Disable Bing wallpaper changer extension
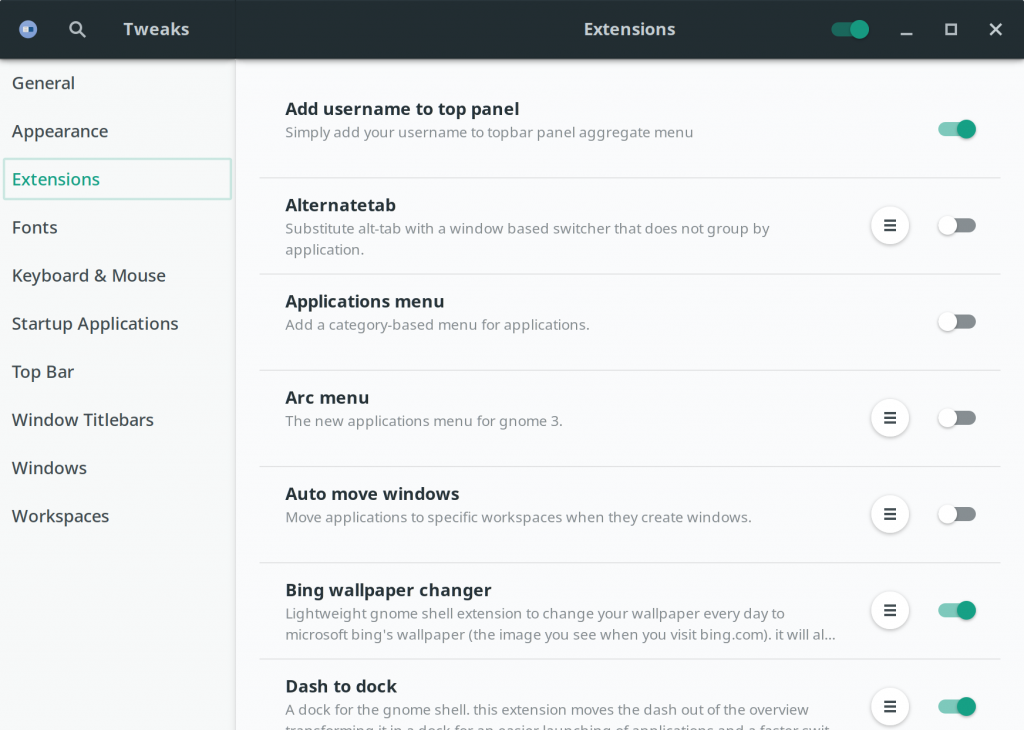Viewport: 1024px width, 730px height. pyautogui.click(x=956, y=610)
